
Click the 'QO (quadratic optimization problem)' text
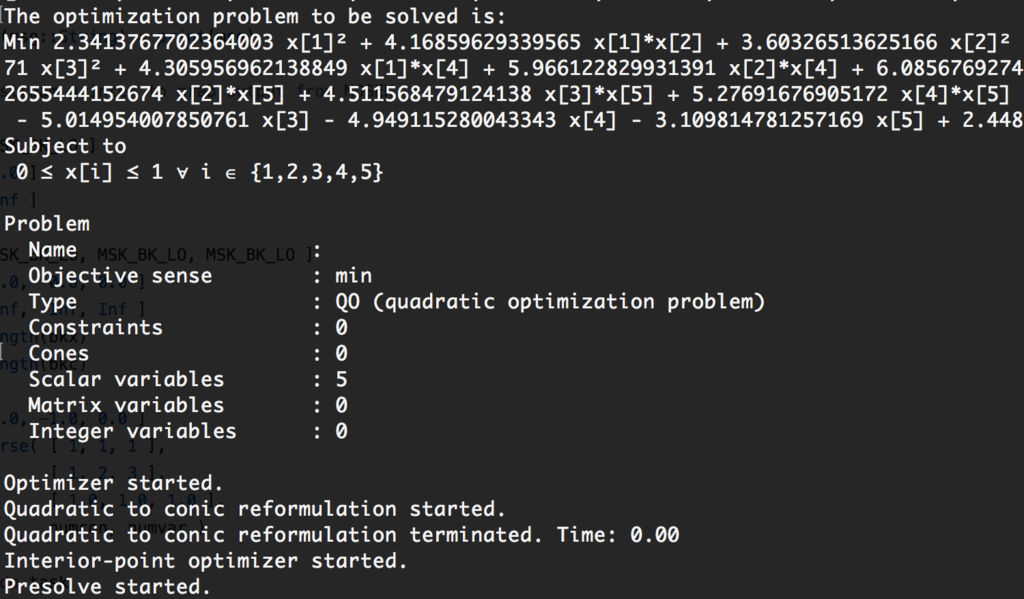549,302
